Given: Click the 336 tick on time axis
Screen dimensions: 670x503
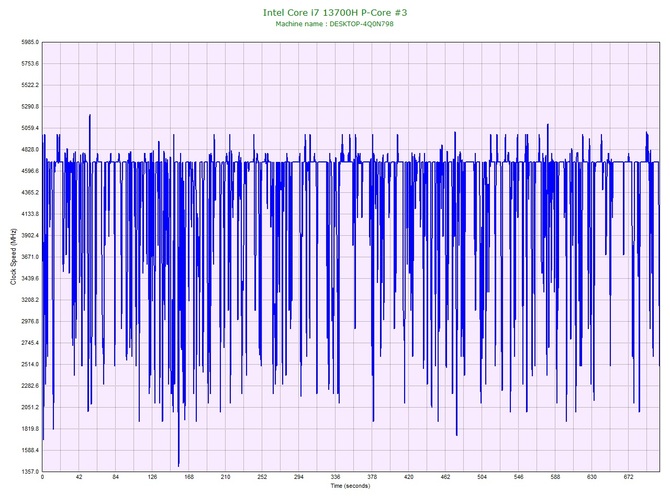Looking at the screenshot, I should [x=335, y=477].
